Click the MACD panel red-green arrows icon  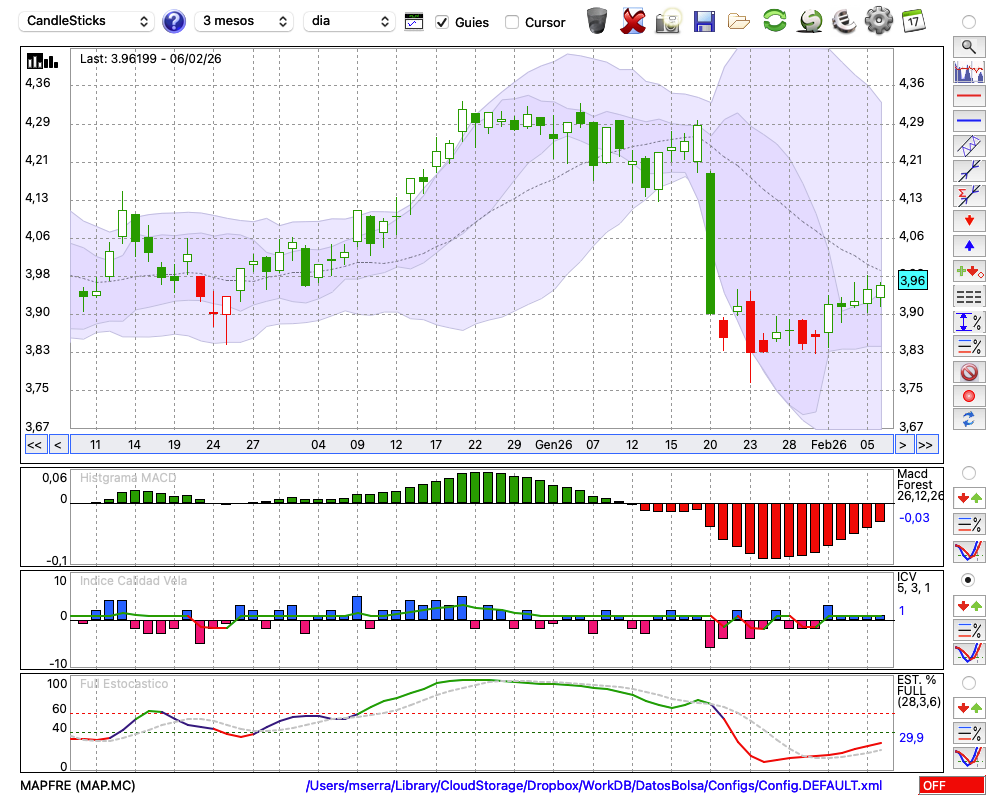tap(969, 498)
